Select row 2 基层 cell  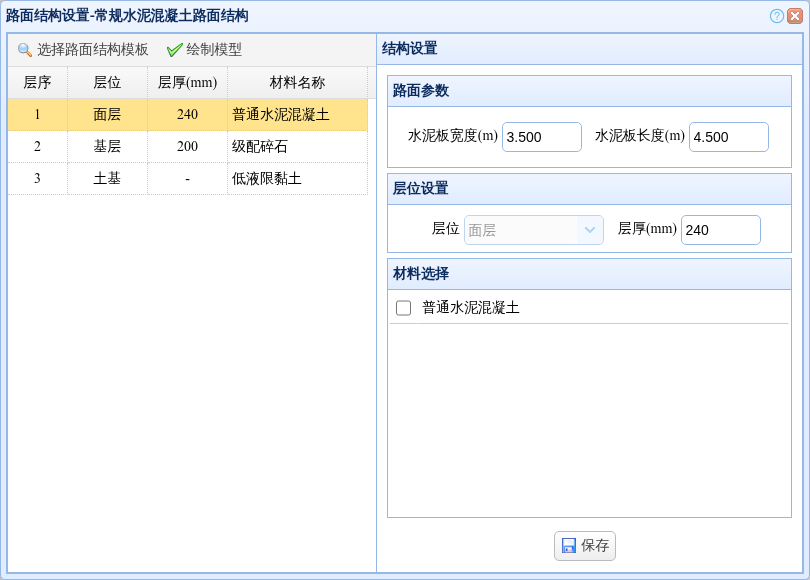[x=107, y=147]
